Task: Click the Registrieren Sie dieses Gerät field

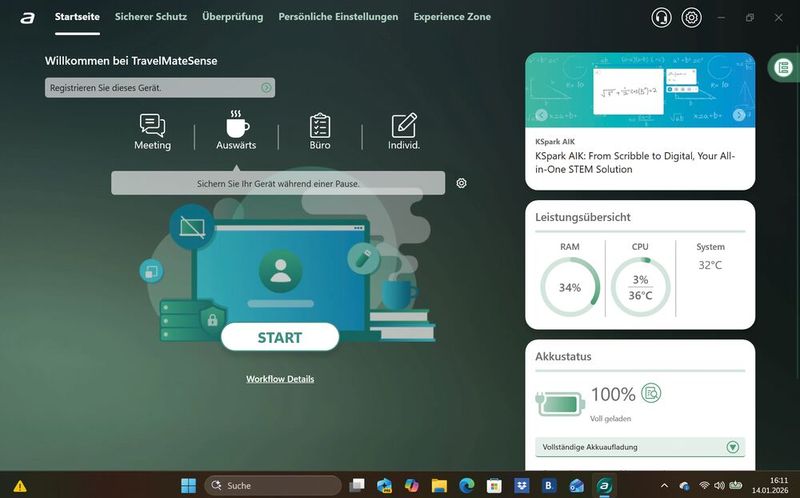Action: (x=160, y=88)
